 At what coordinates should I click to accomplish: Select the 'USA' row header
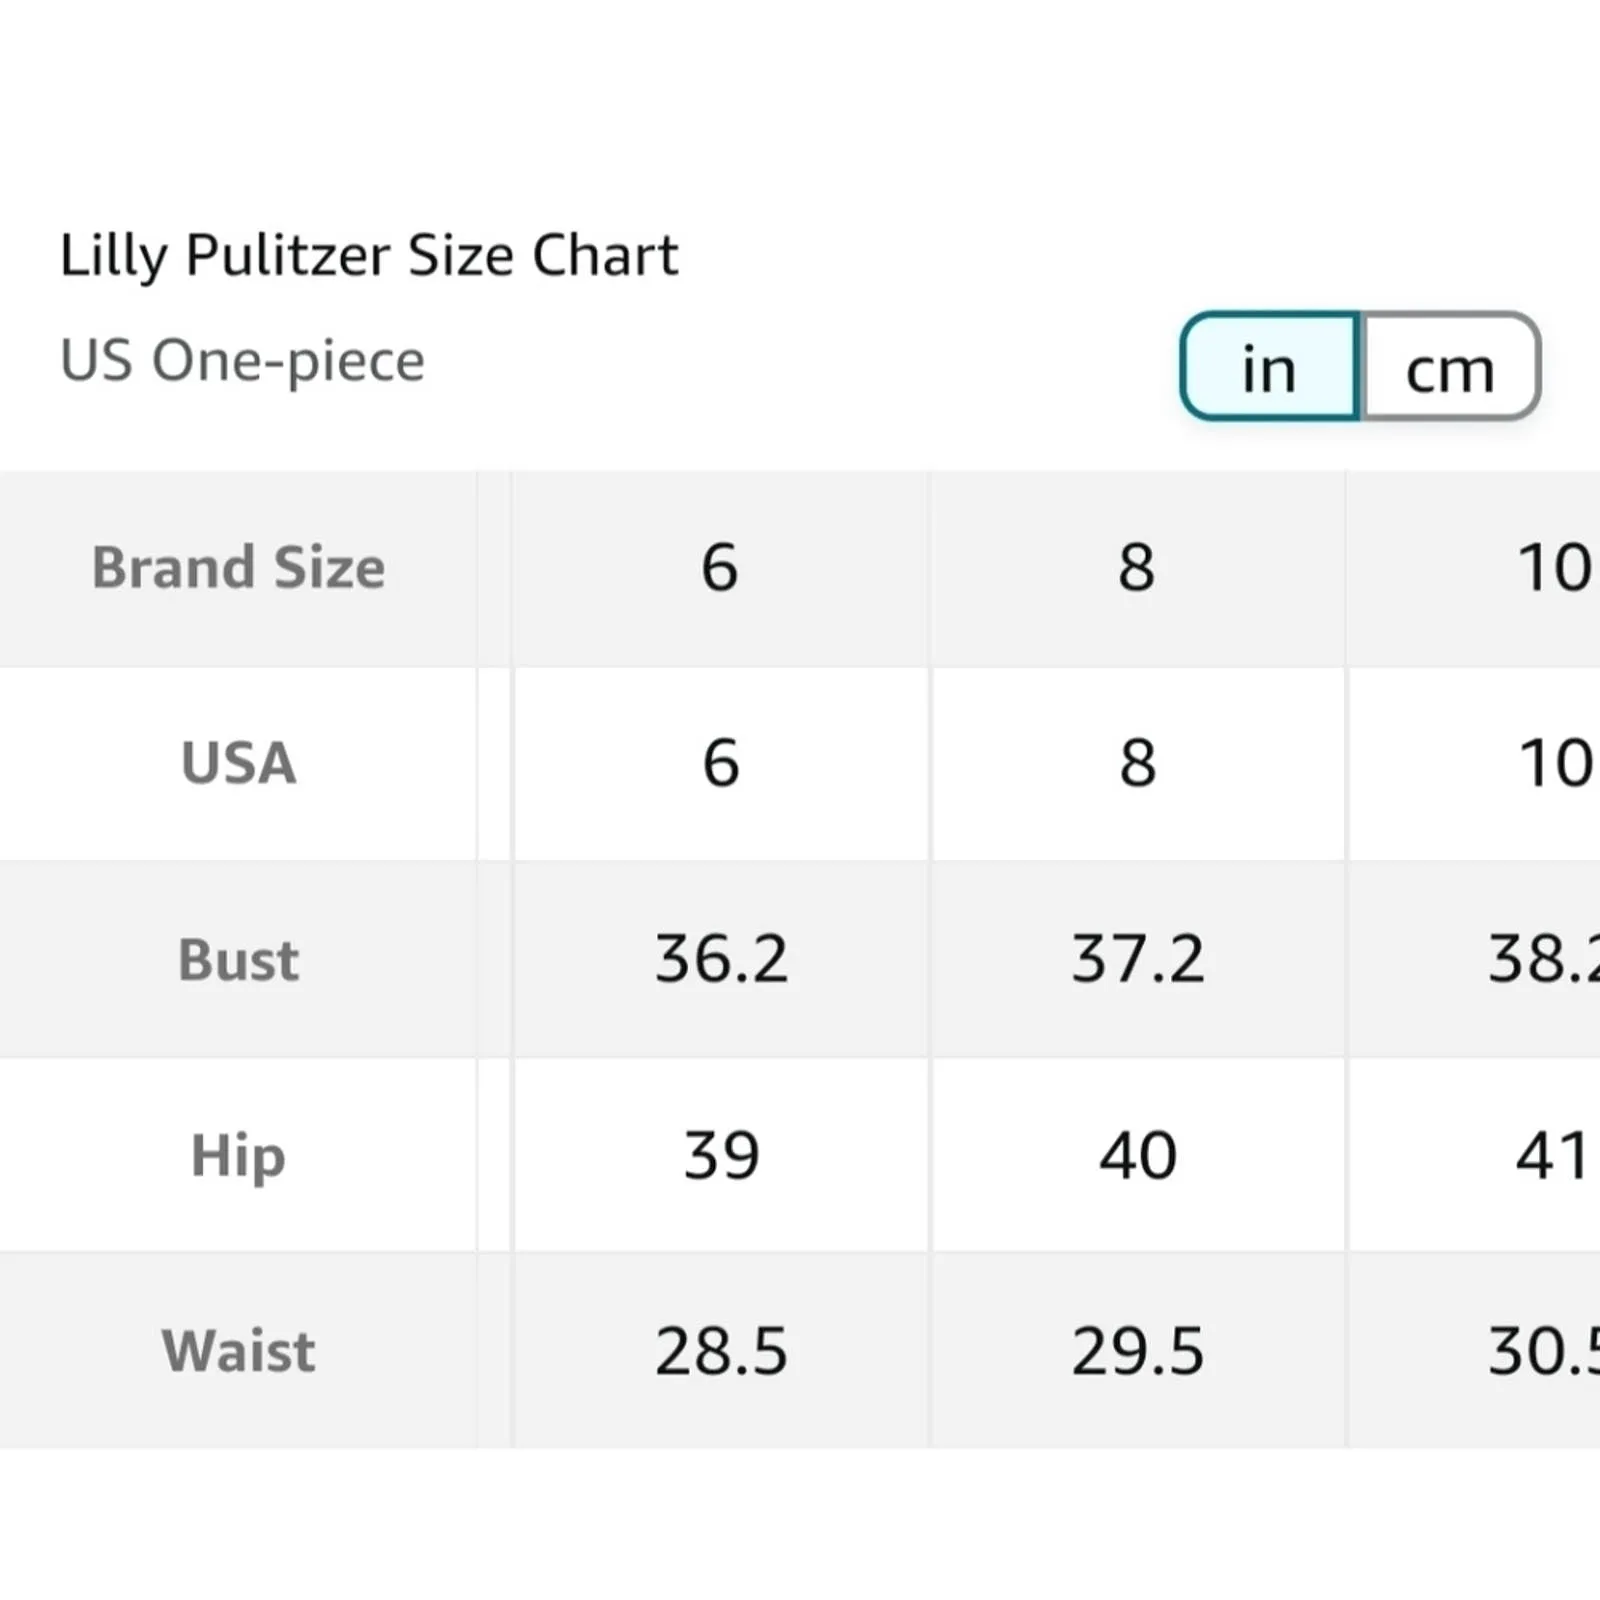239,763
